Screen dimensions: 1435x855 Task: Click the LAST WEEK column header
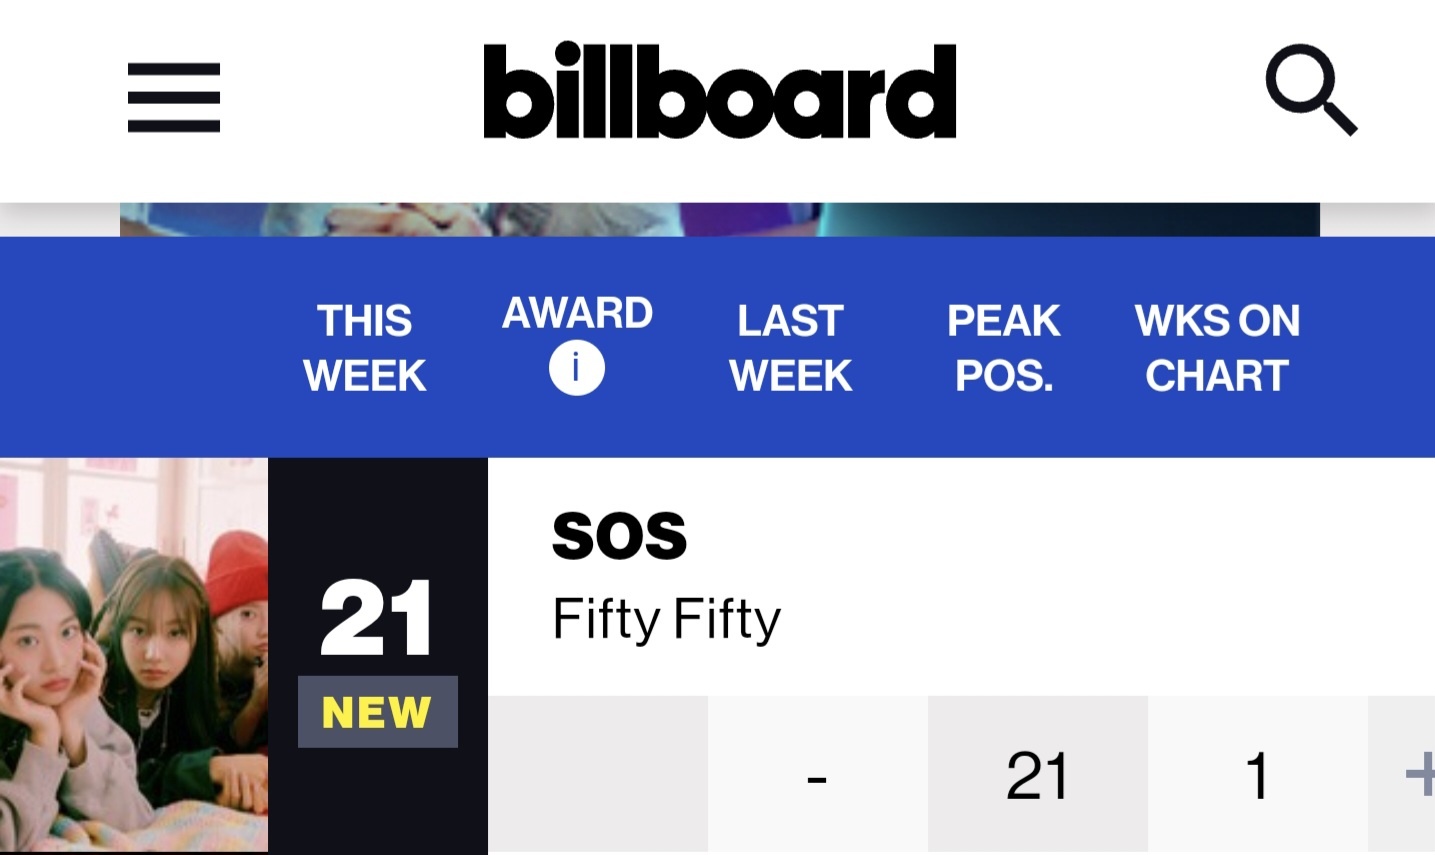click(790, 348)
